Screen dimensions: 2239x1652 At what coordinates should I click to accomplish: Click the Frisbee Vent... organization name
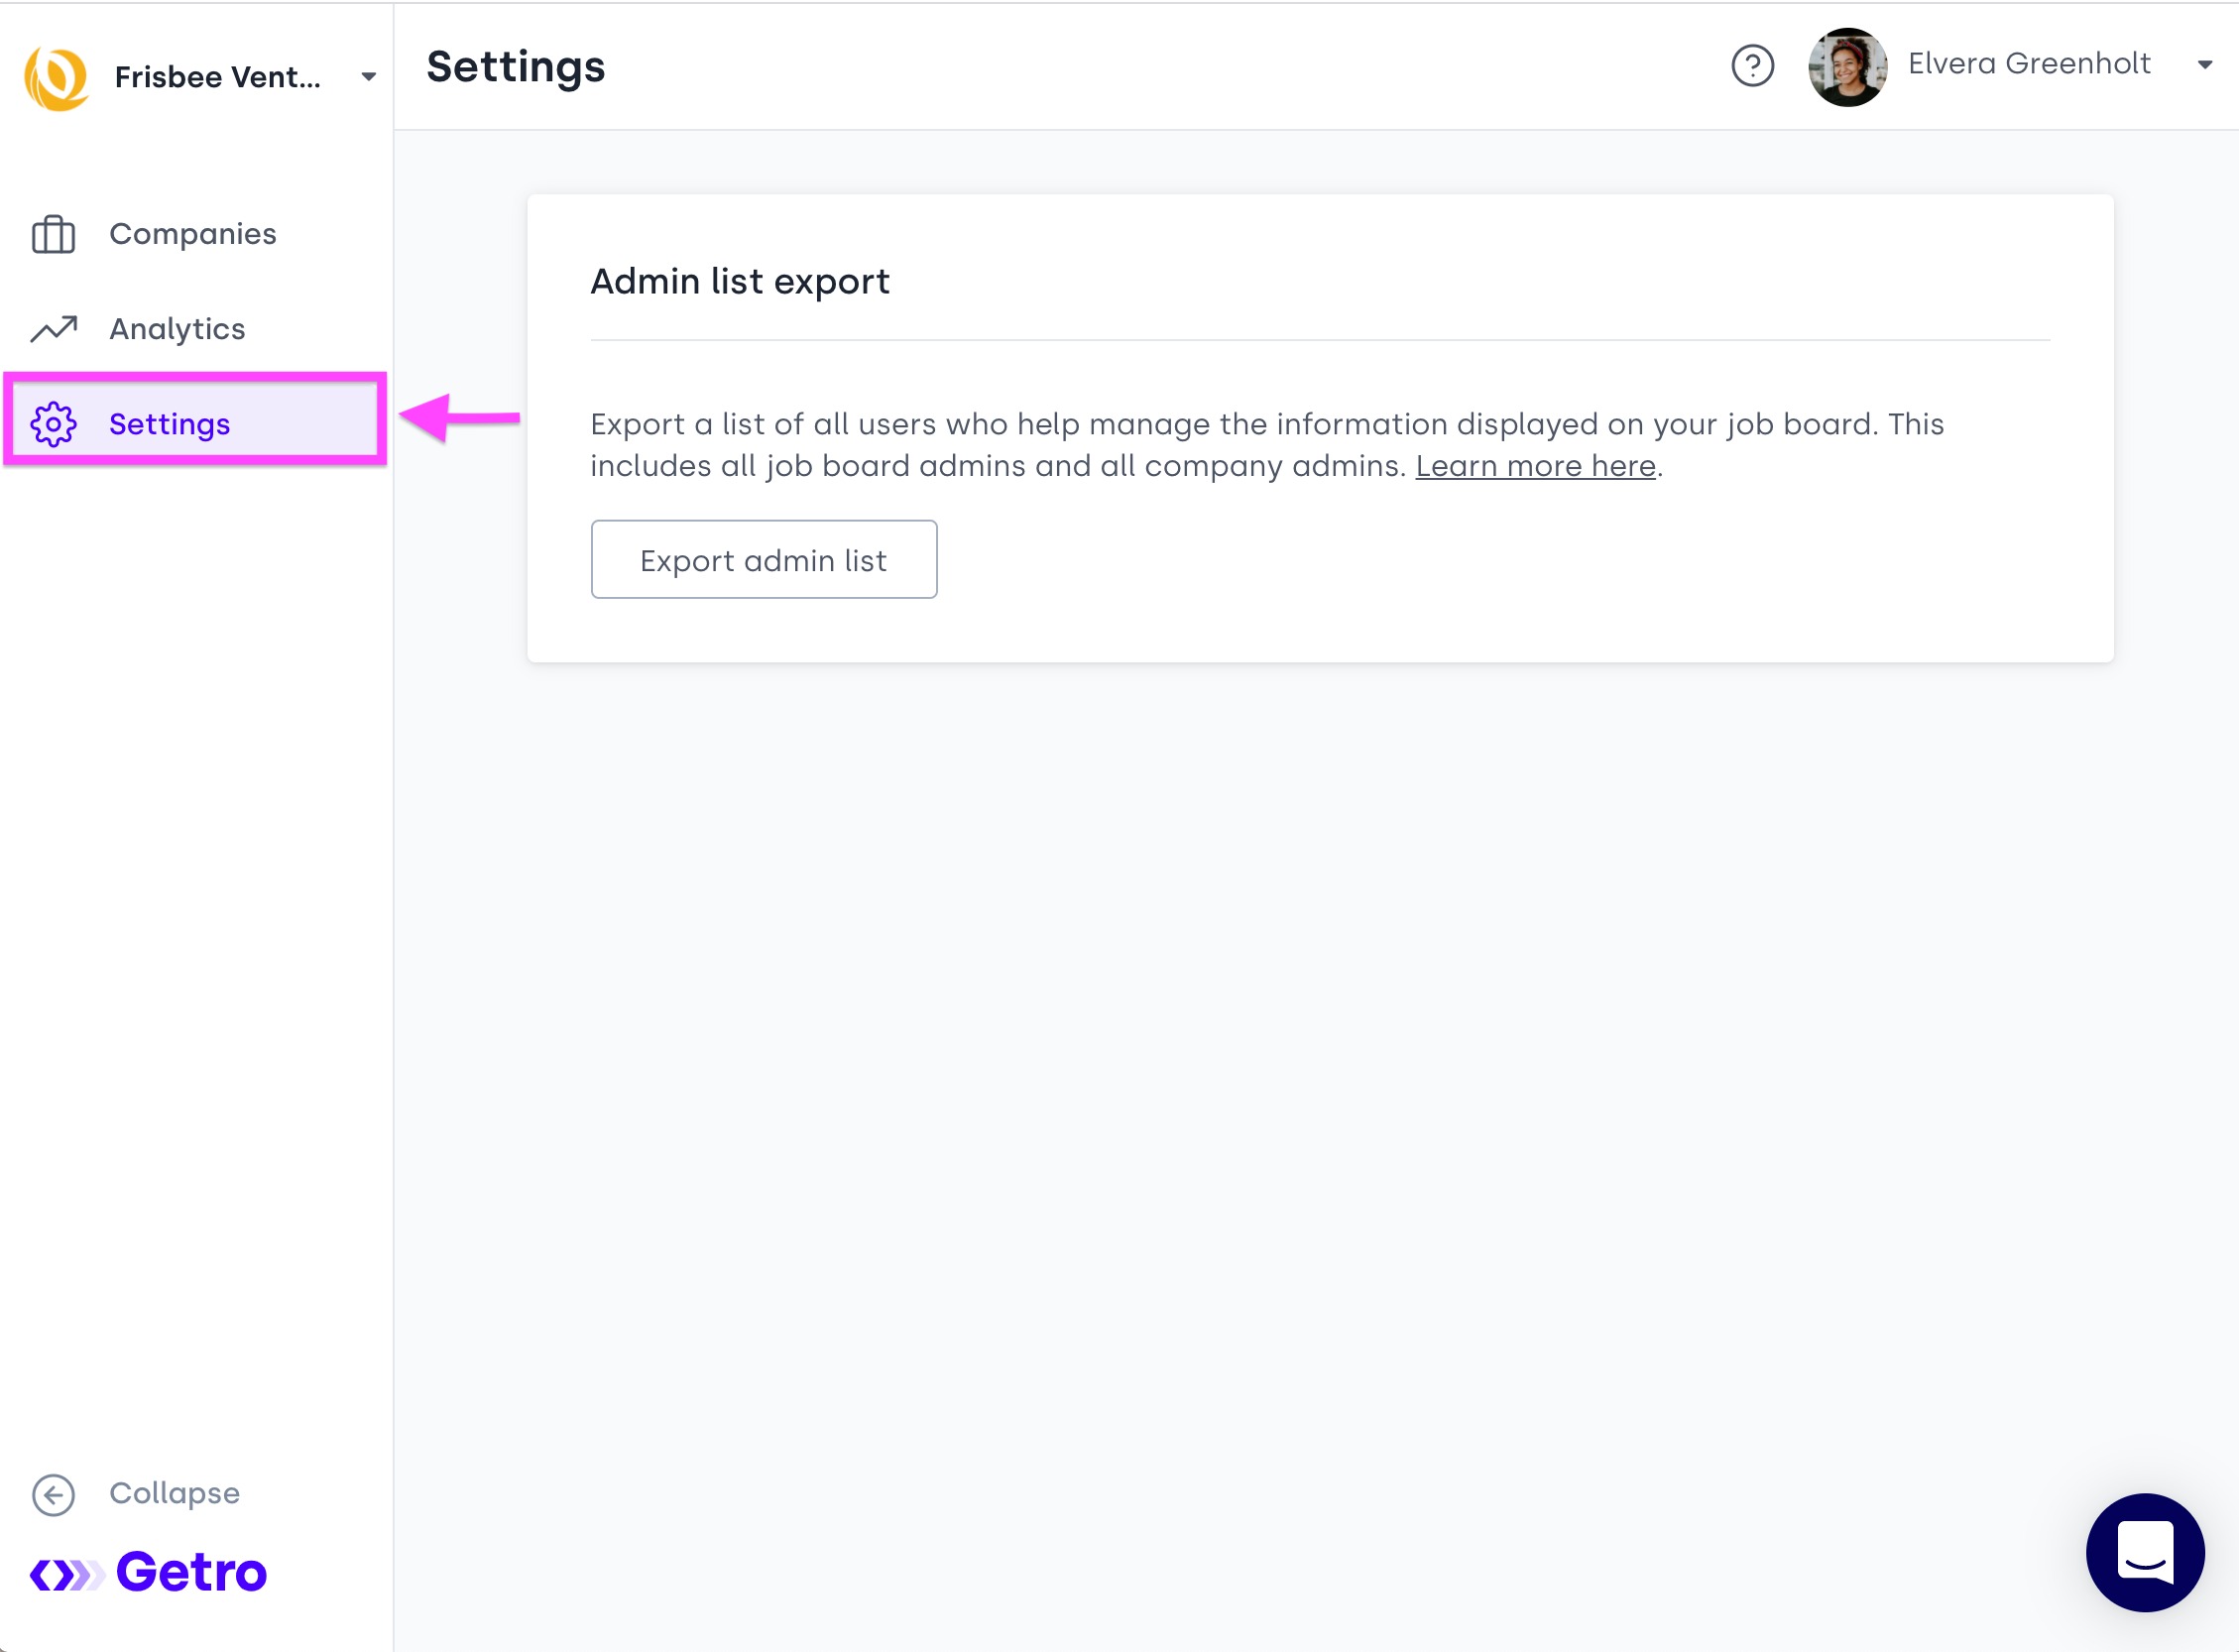217,77
